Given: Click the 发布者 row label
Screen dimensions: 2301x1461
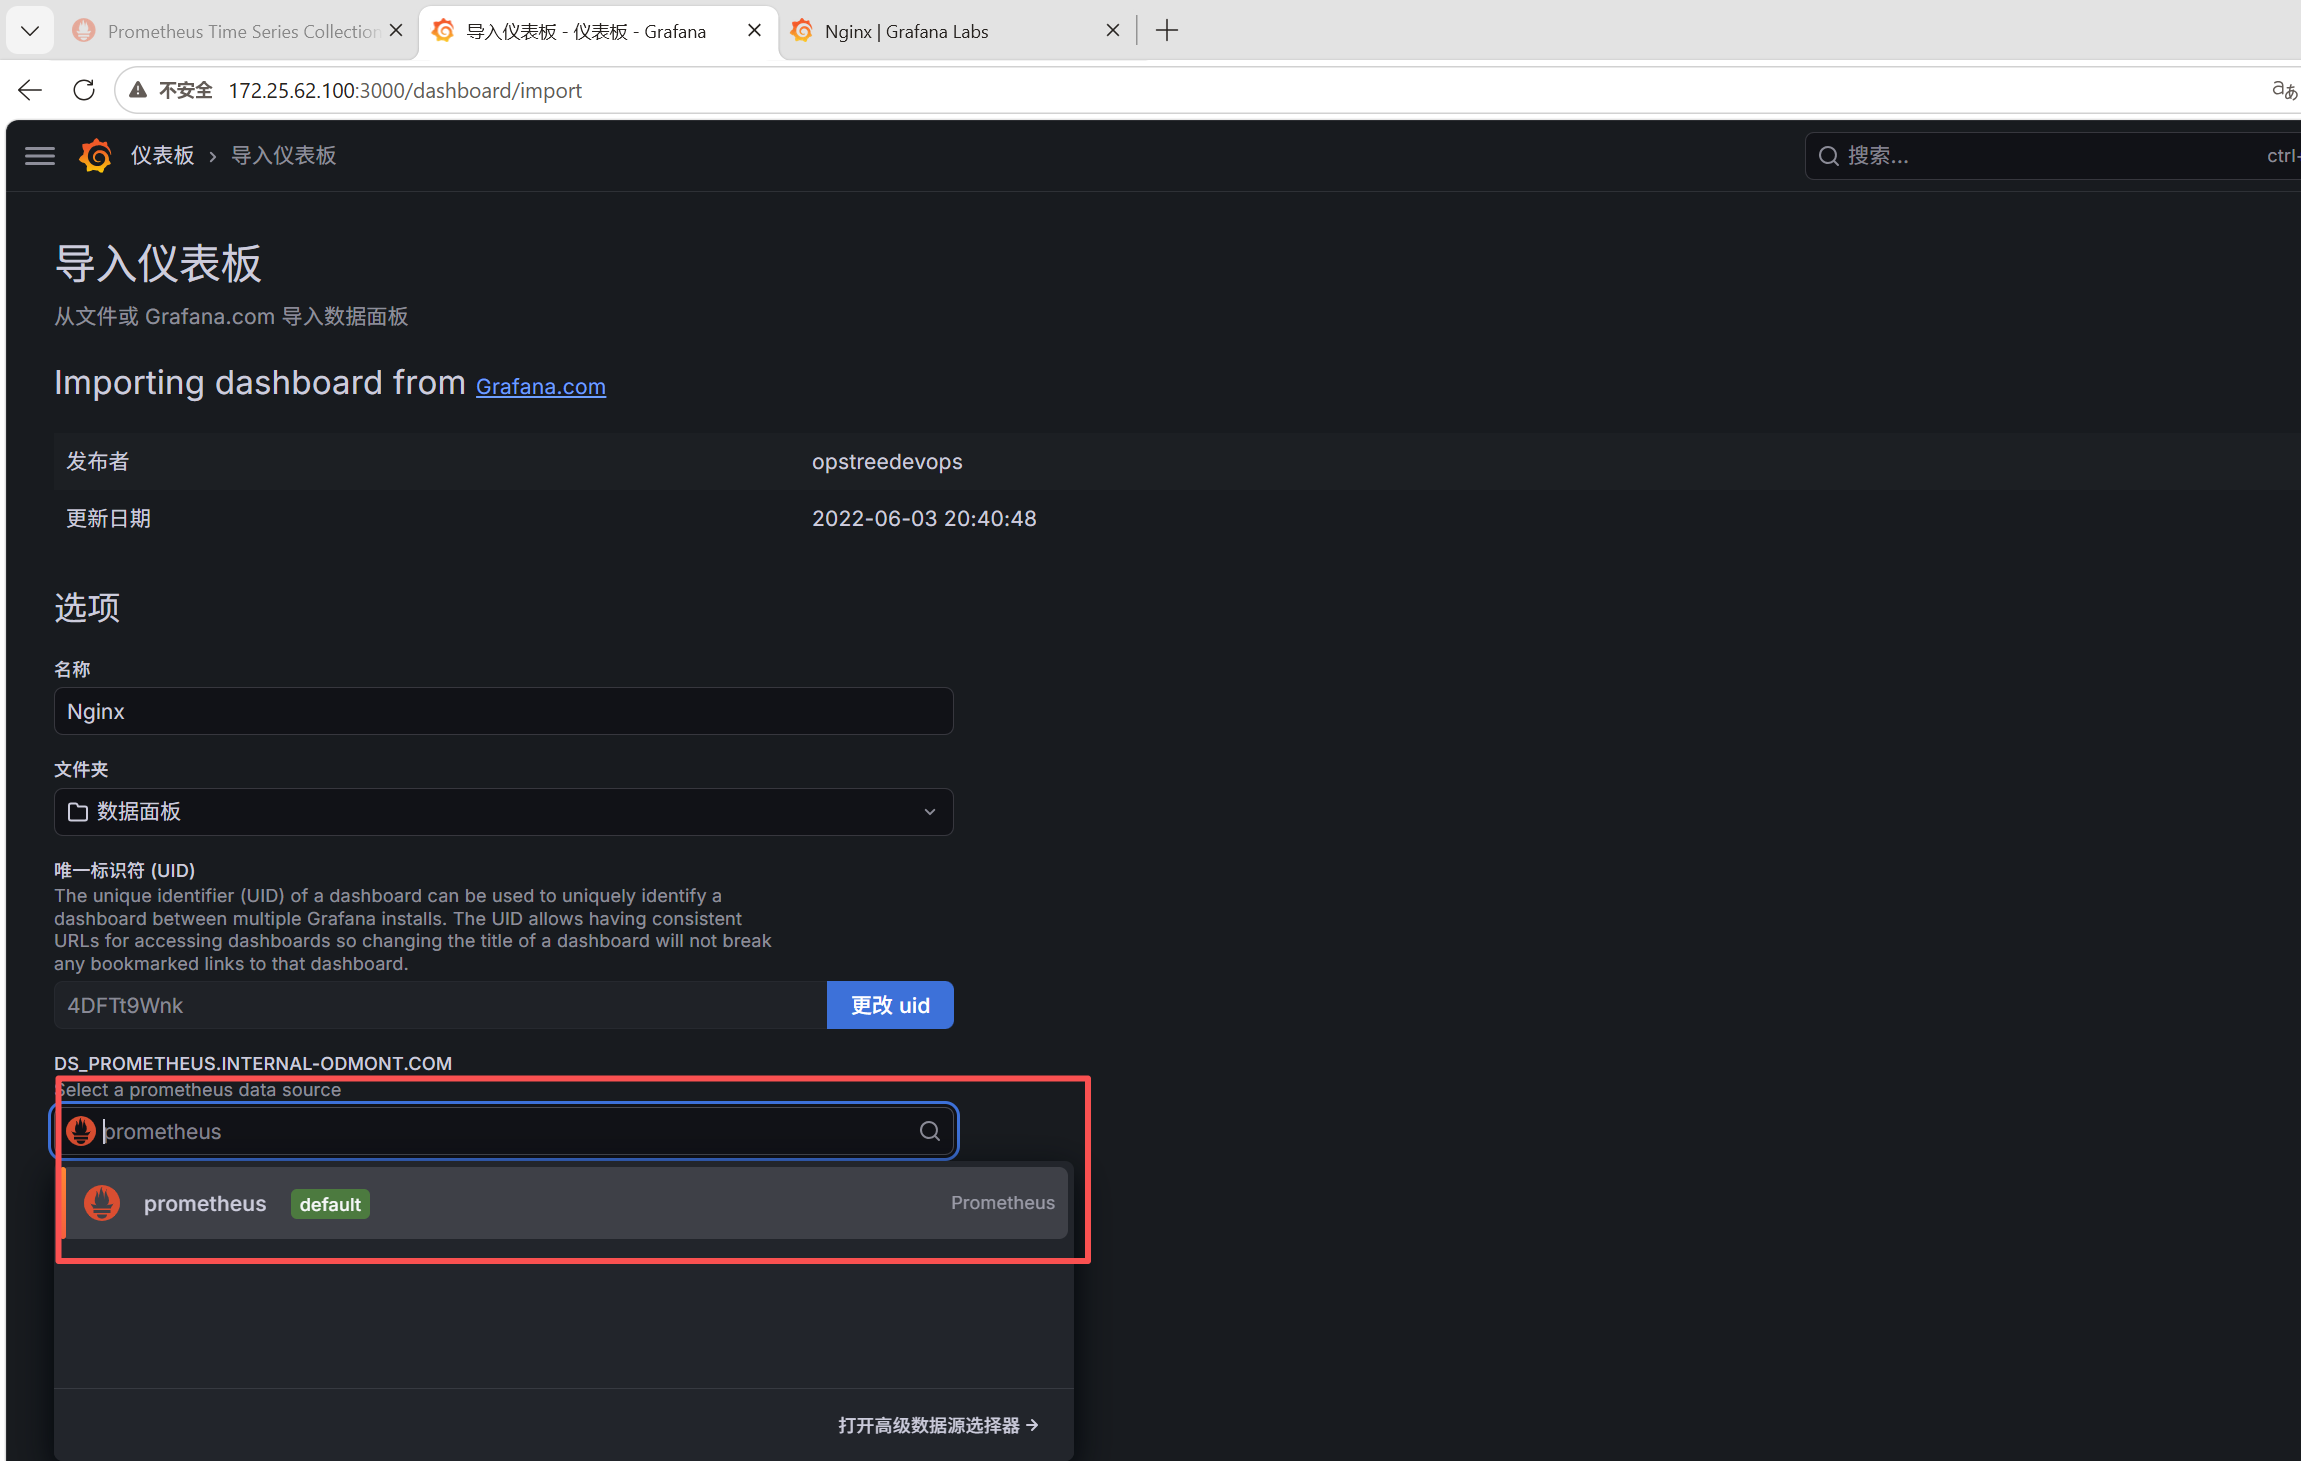Looking at the screenshot, I should [98, 462].
